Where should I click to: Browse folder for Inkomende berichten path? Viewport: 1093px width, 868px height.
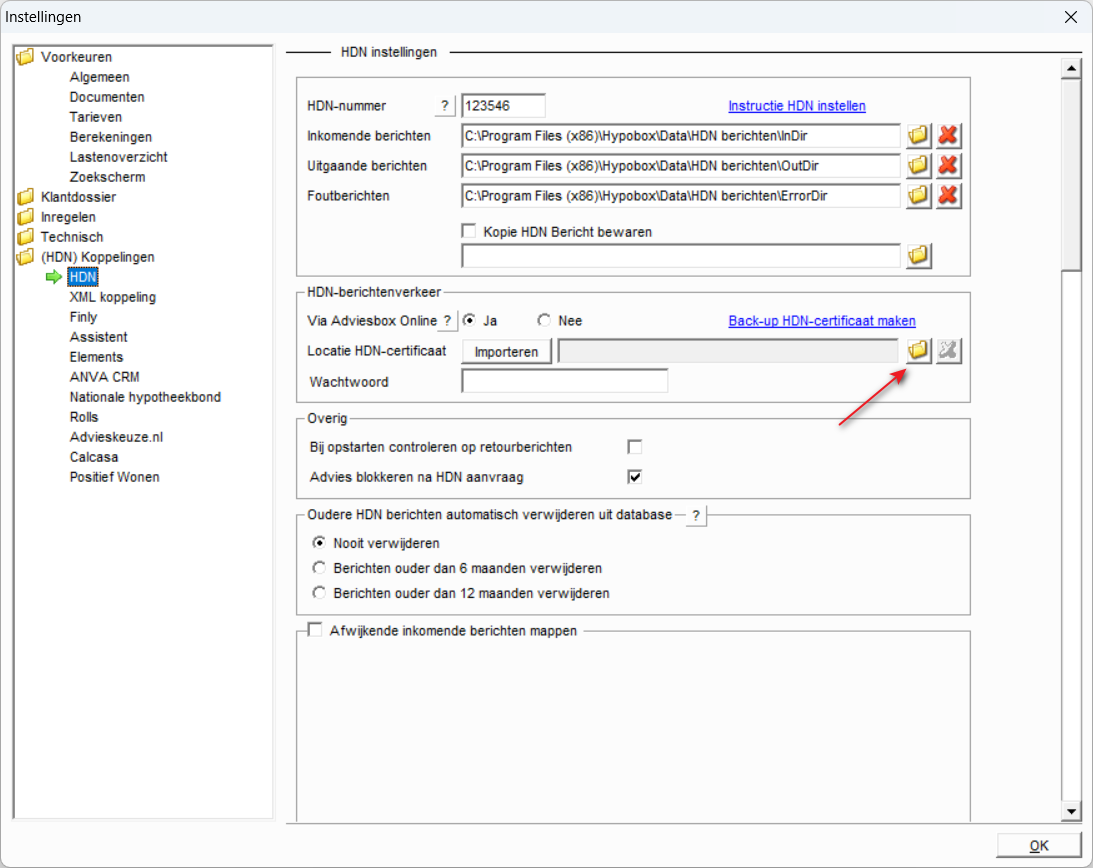(x=918, y=135)
